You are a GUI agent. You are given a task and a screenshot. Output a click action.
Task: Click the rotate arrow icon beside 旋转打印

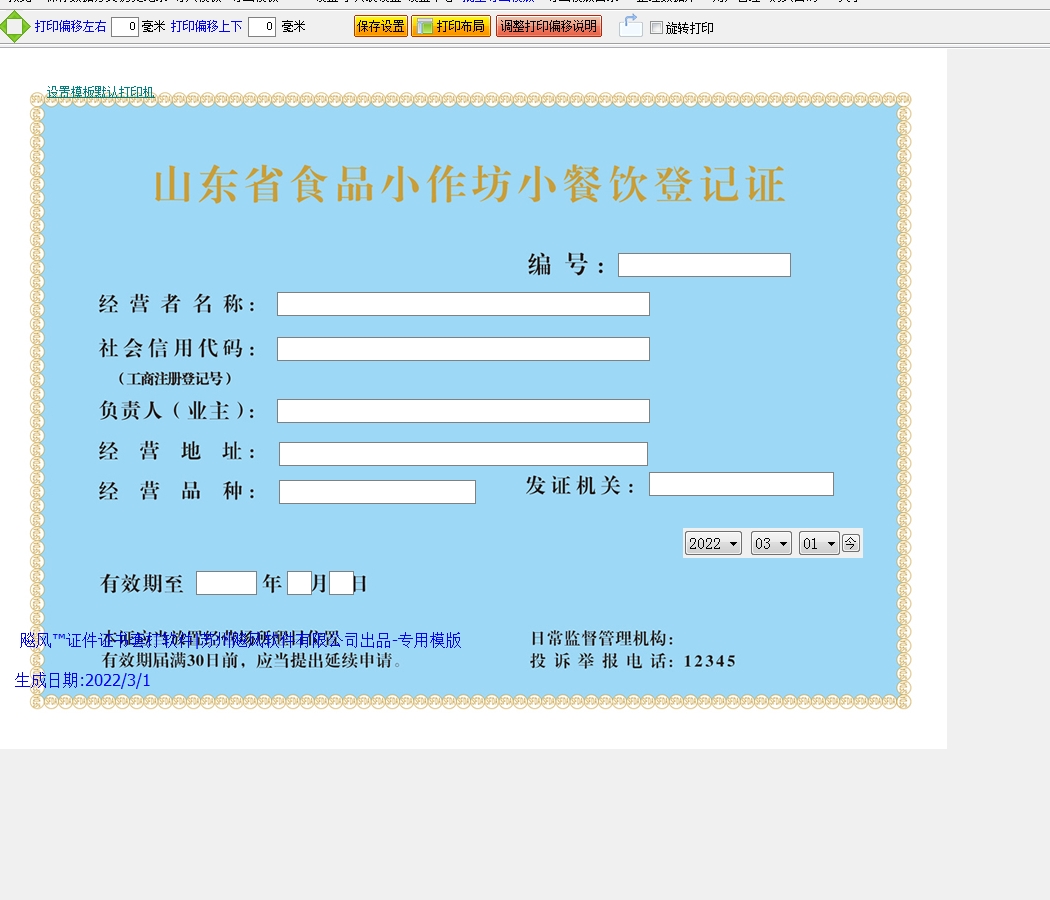point(630,26)
